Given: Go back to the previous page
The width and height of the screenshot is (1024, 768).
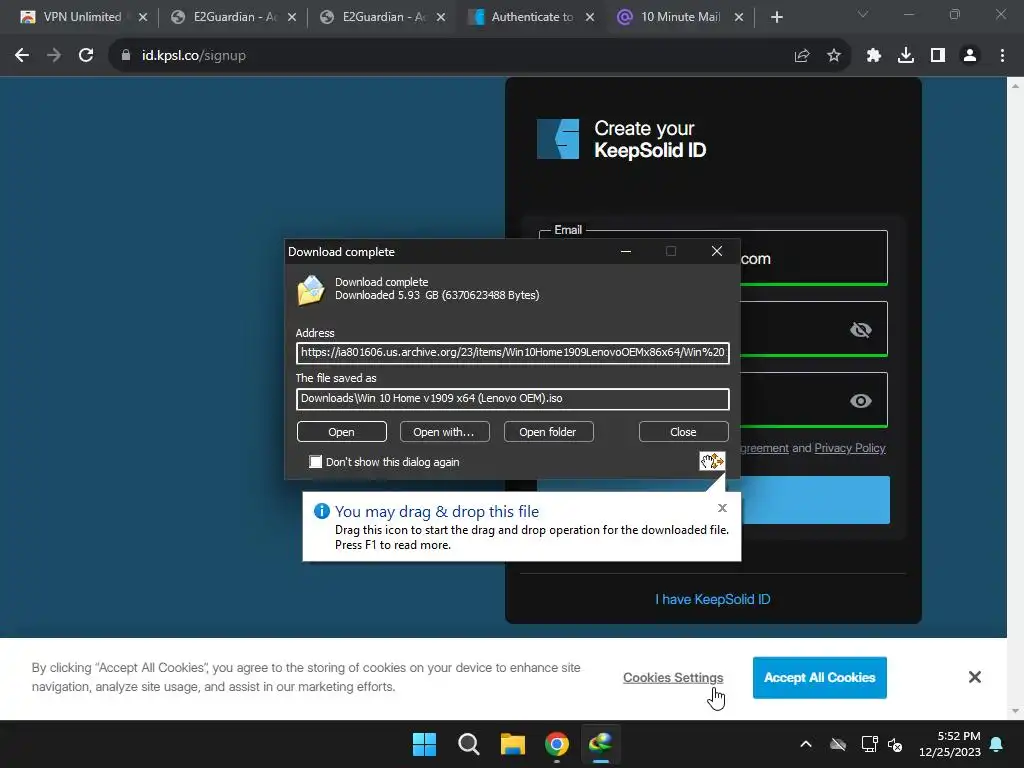Looking at the screenshot, I should [x=22, y=56].
